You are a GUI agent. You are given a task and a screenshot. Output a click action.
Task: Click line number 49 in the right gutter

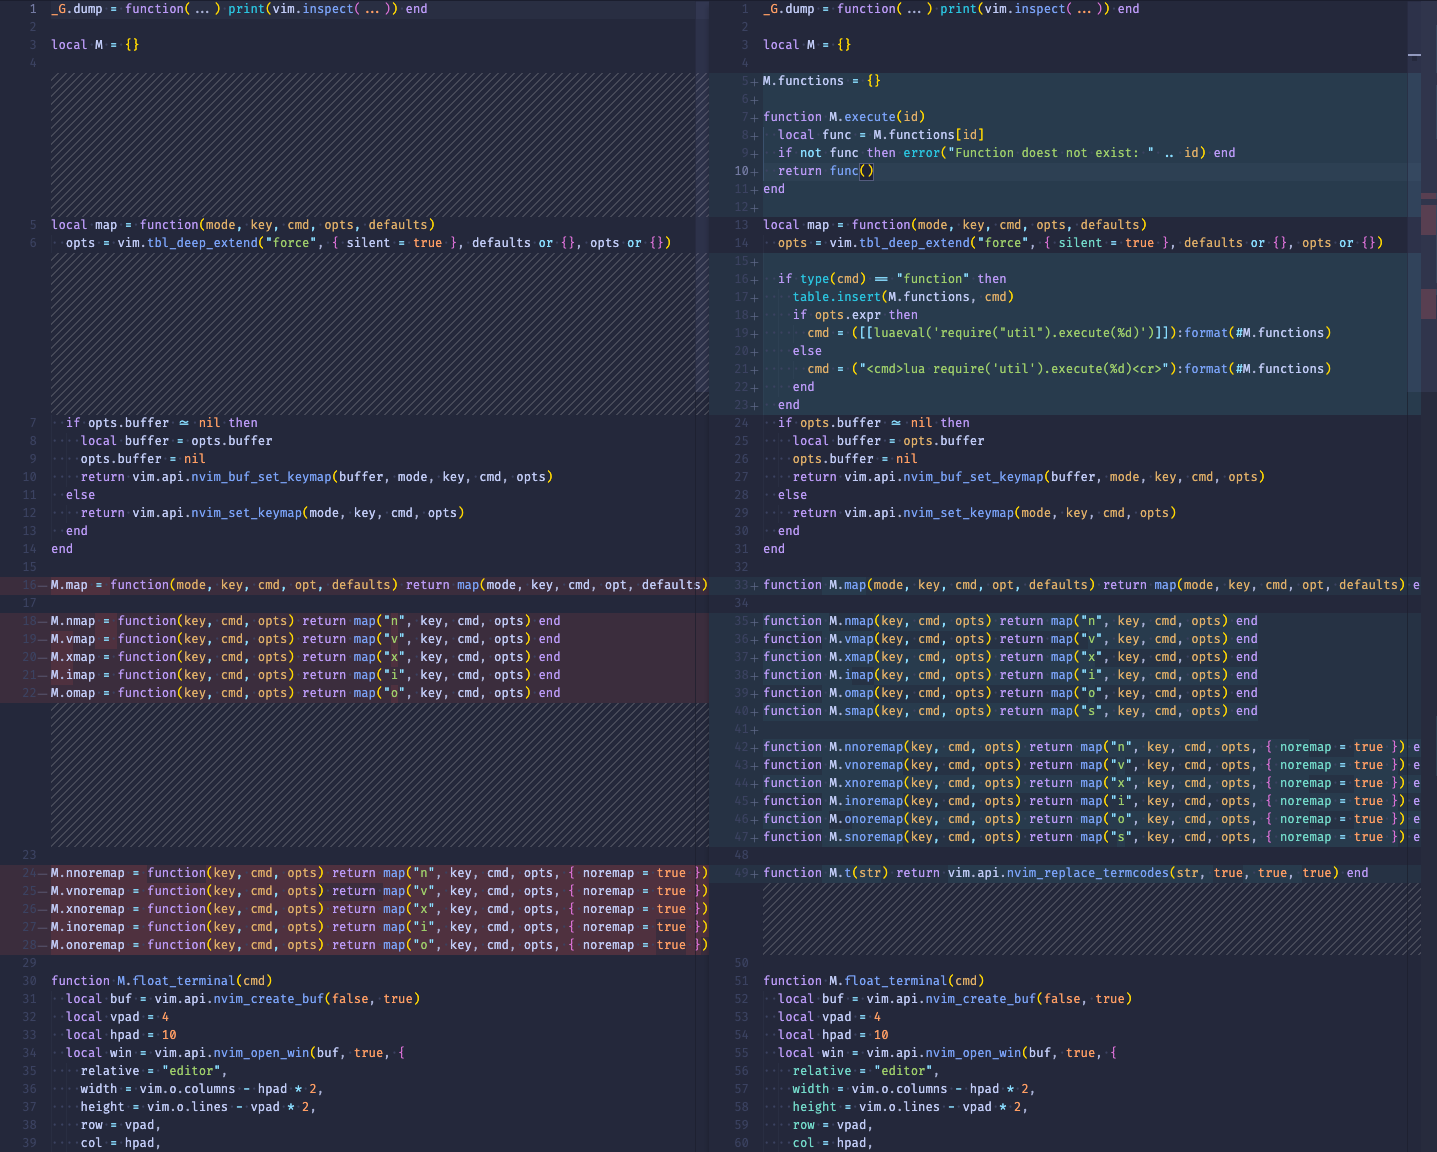point(741,873)
